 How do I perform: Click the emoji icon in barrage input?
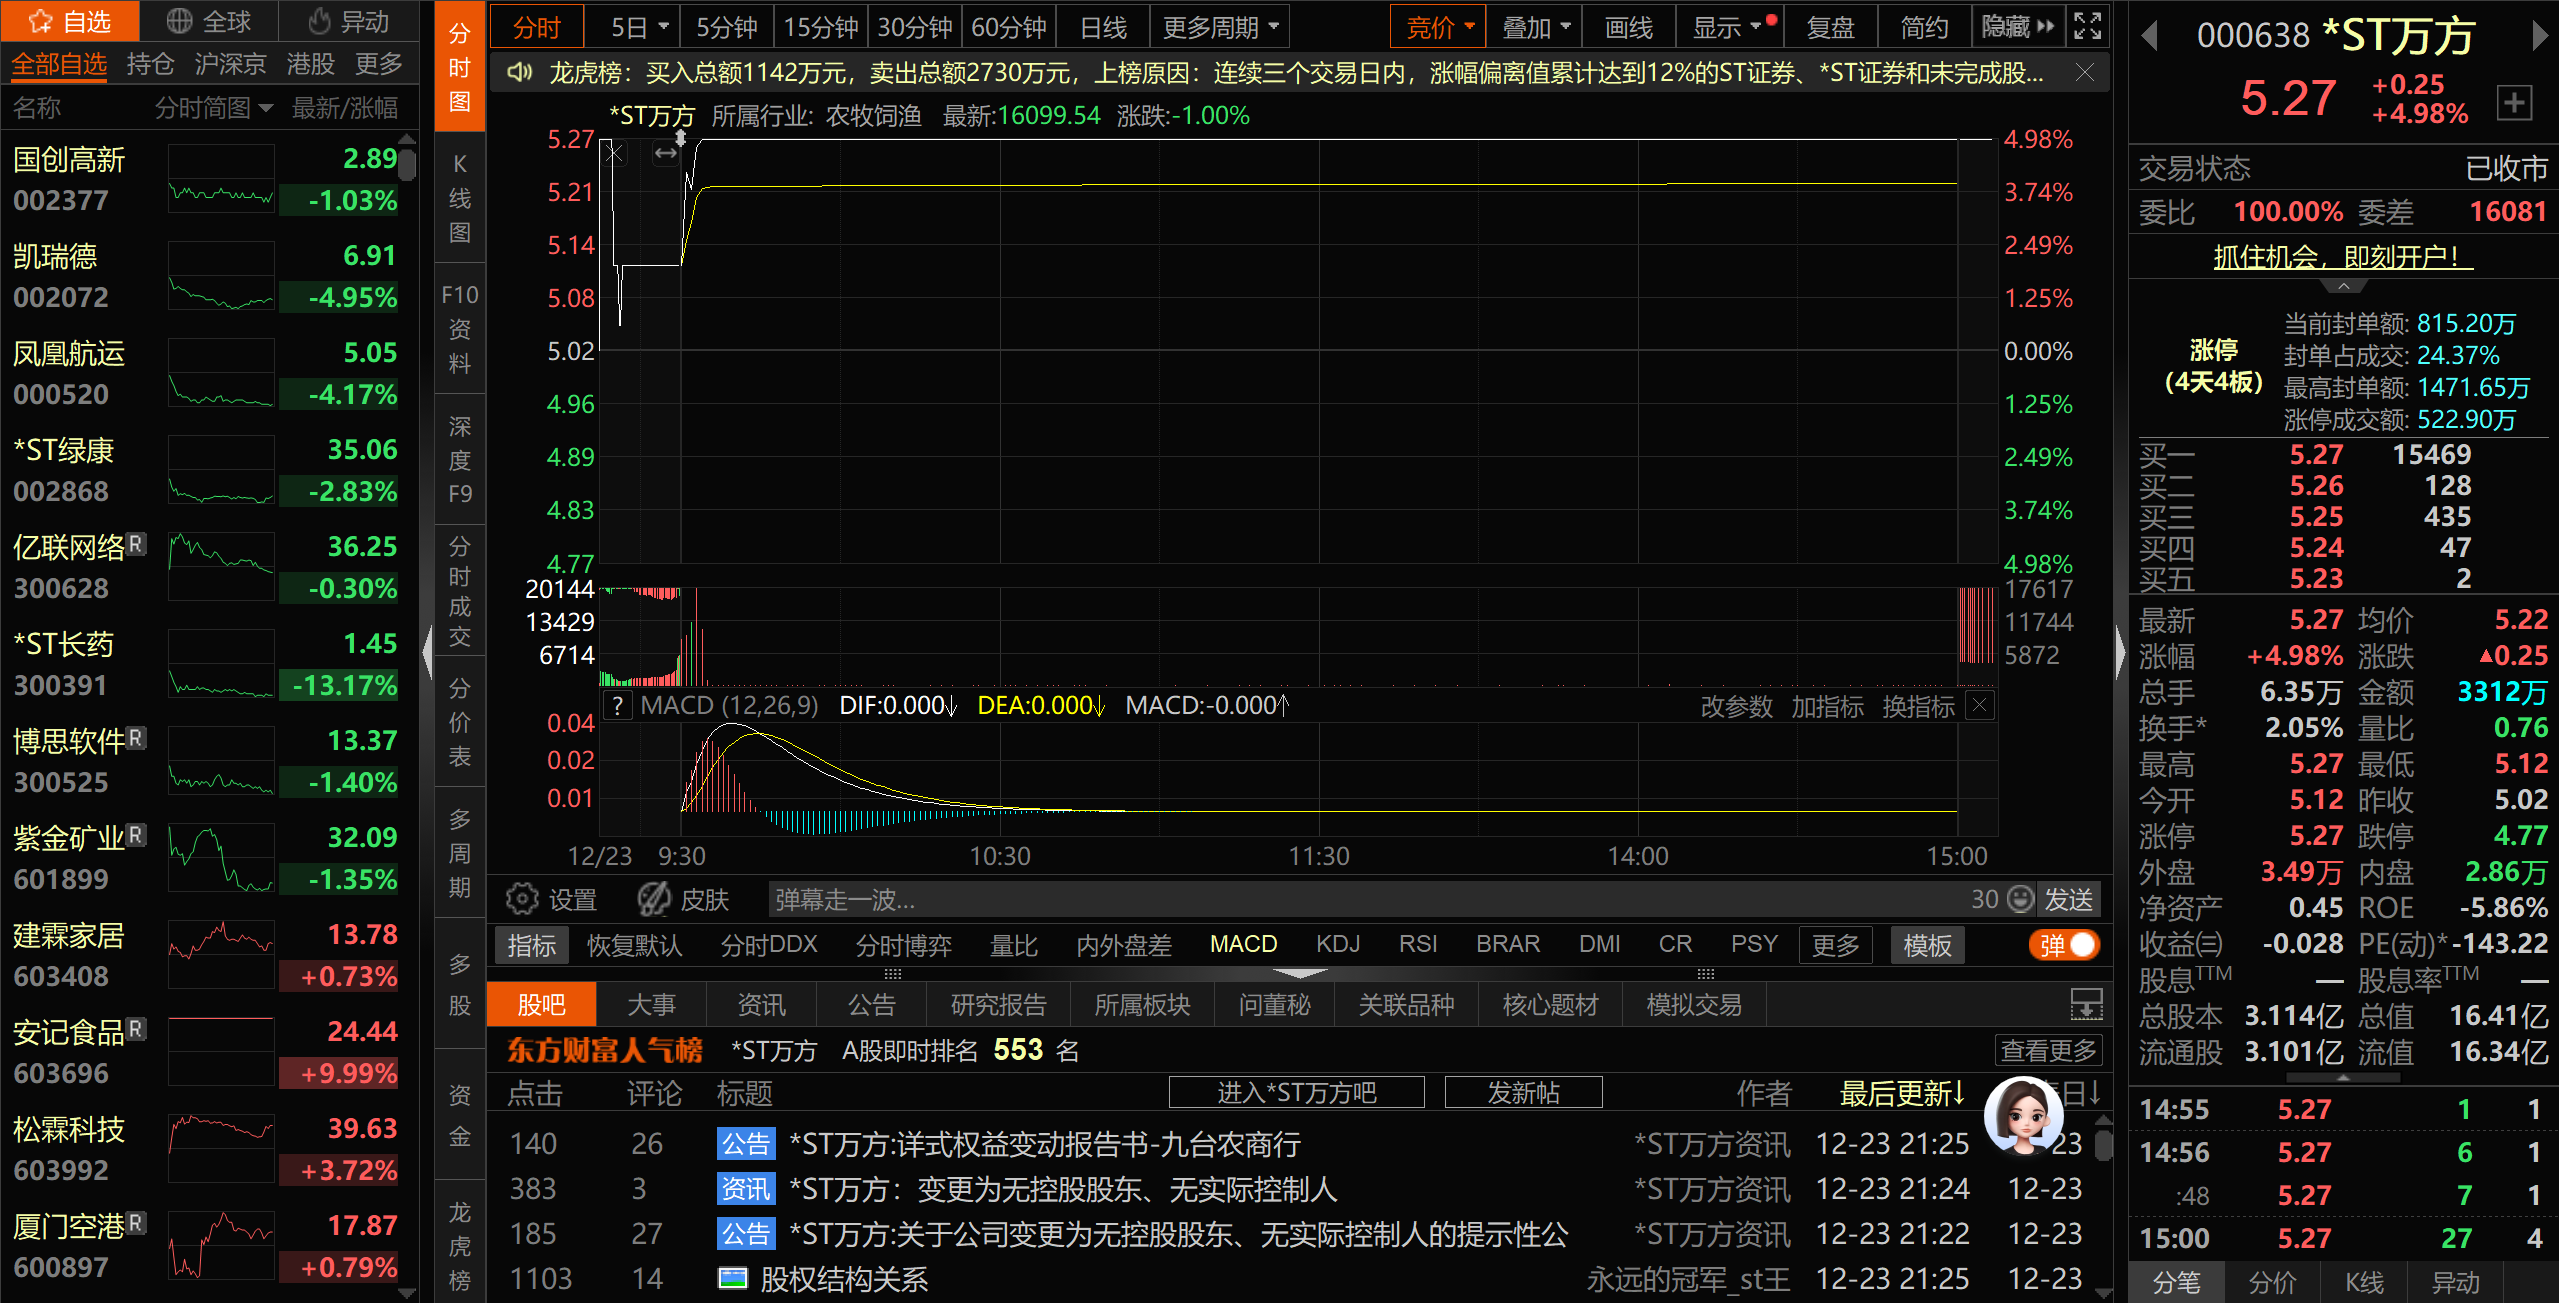[2021, 899]
